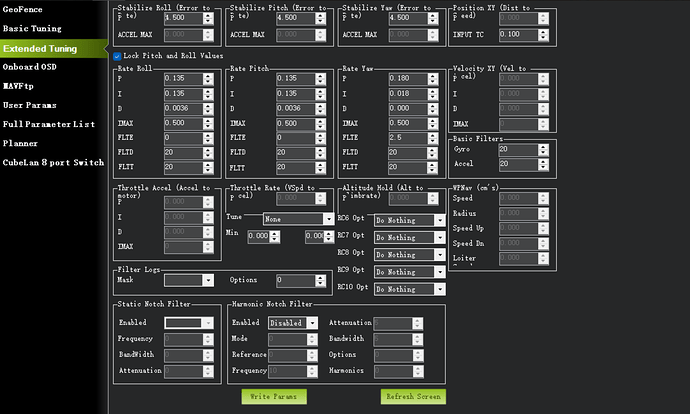This screenshot has height=414, width=690.
Task: Click Tune Min value field
Action: click(x=259, y=236)
